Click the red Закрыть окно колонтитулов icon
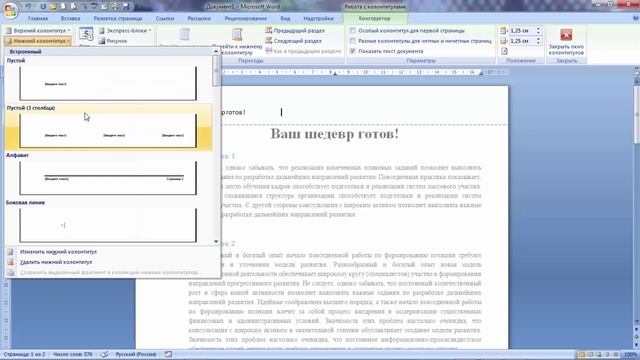Image resolution: width=640 pixels, height=360 pixels. (x=566, y=35)
